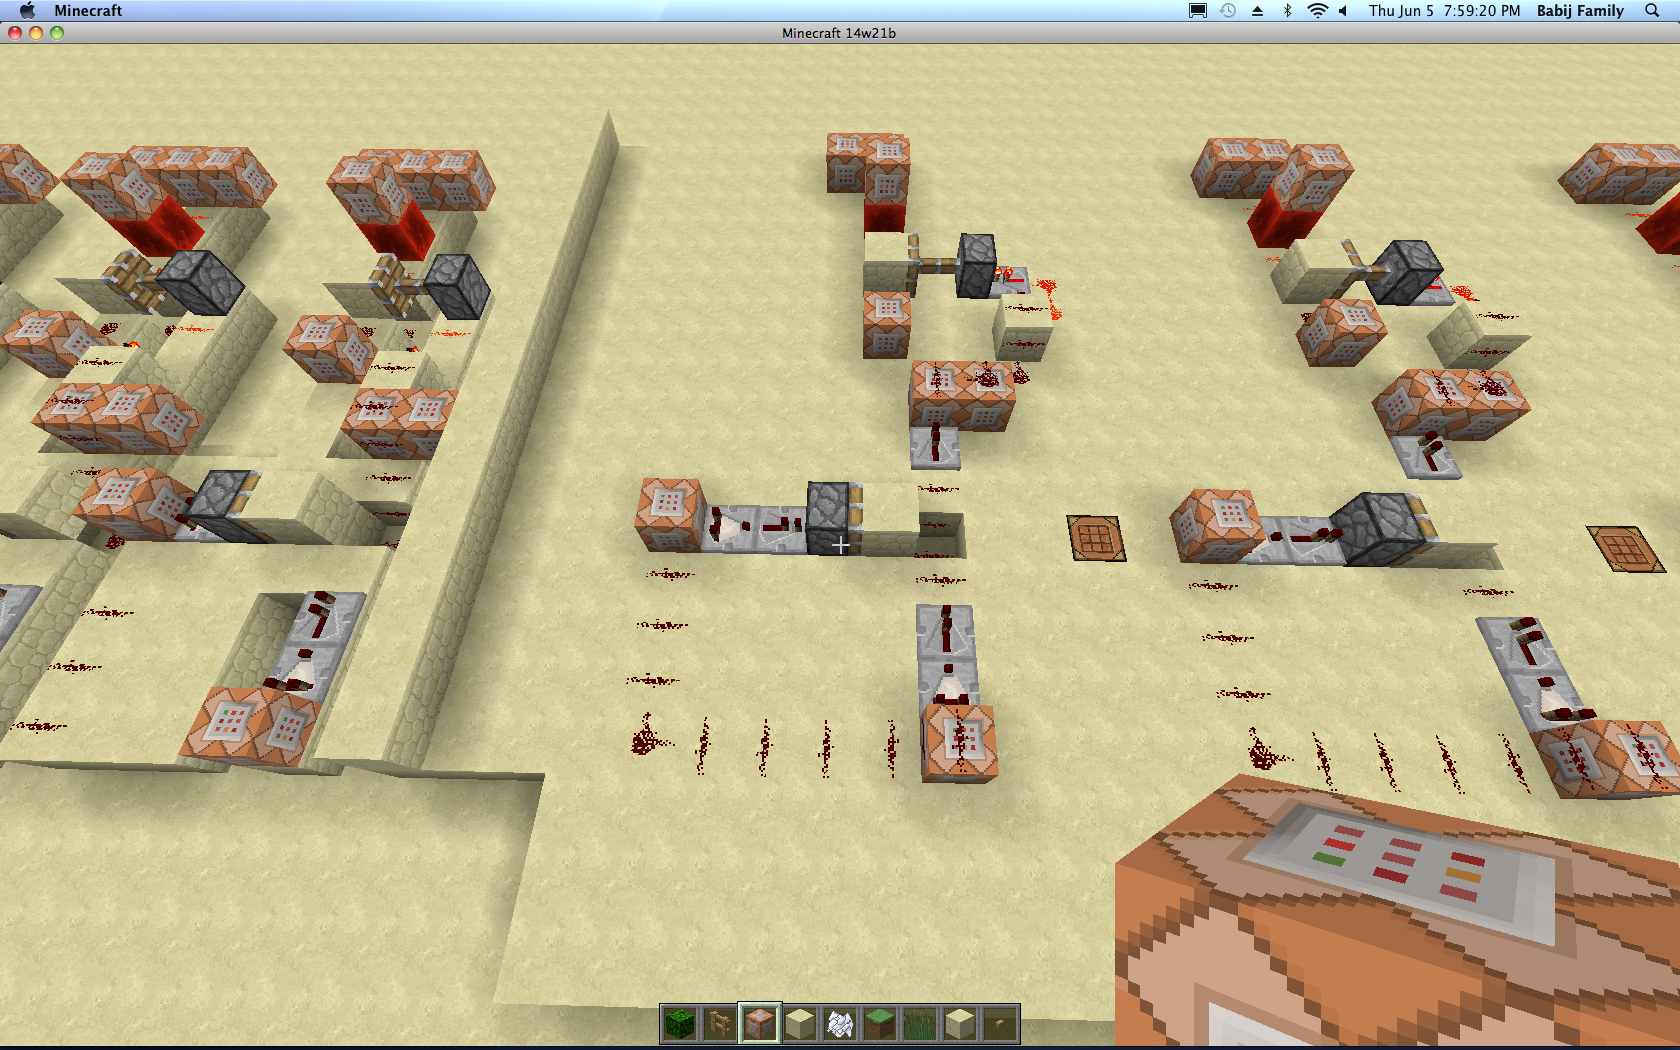Close the Minecraft window

click(15, 33)
